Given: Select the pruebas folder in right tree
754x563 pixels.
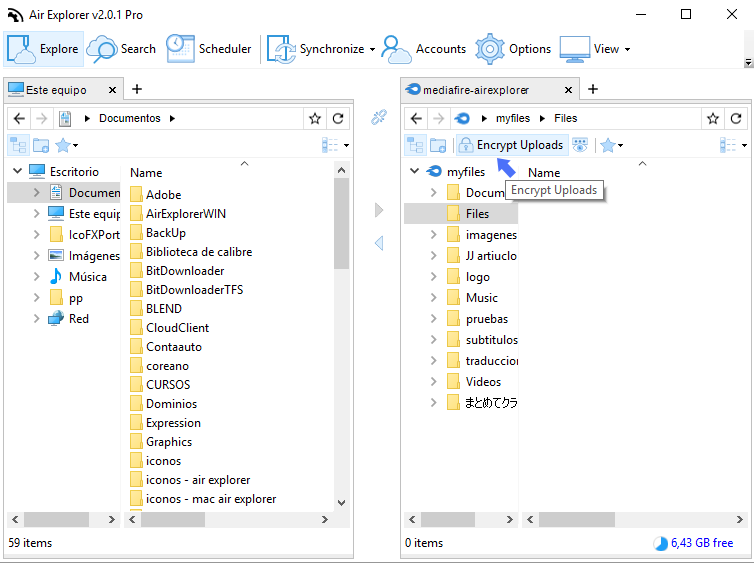Looking at the screenshot, I should [487, 319].
